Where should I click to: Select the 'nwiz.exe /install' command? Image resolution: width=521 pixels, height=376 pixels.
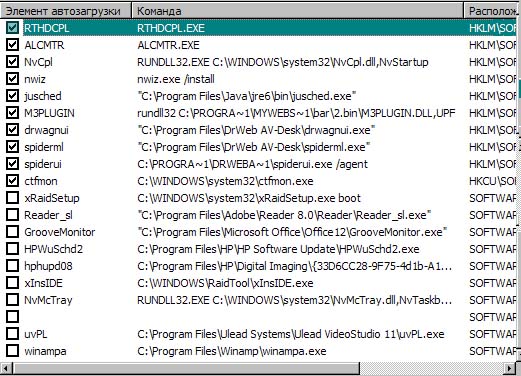coord(176,79)
